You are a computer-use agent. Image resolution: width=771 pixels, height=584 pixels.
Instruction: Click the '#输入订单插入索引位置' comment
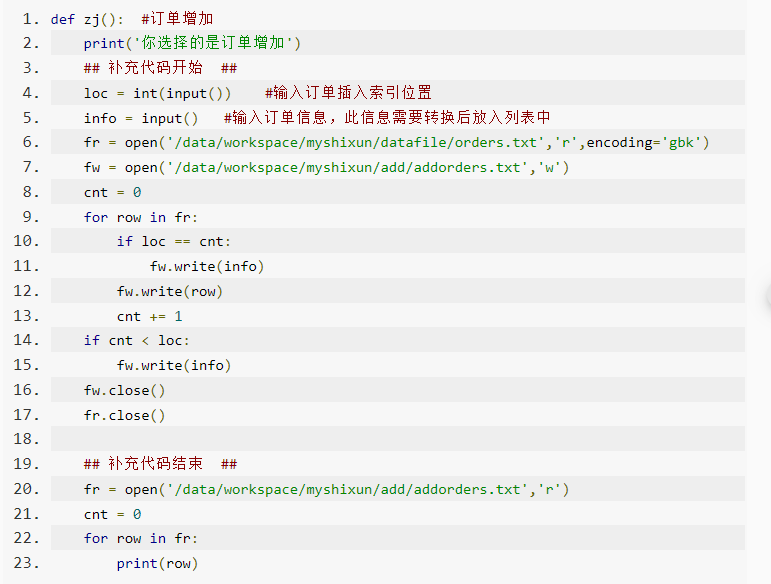click(348, 93)
